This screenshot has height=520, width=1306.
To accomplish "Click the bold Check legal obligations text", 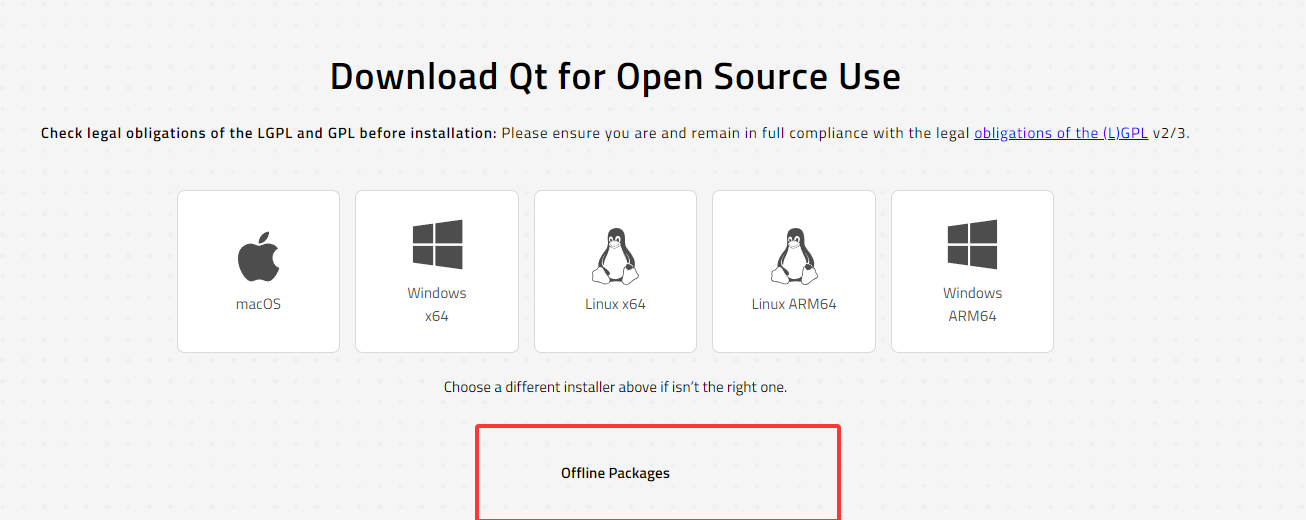I will [269, 133].
